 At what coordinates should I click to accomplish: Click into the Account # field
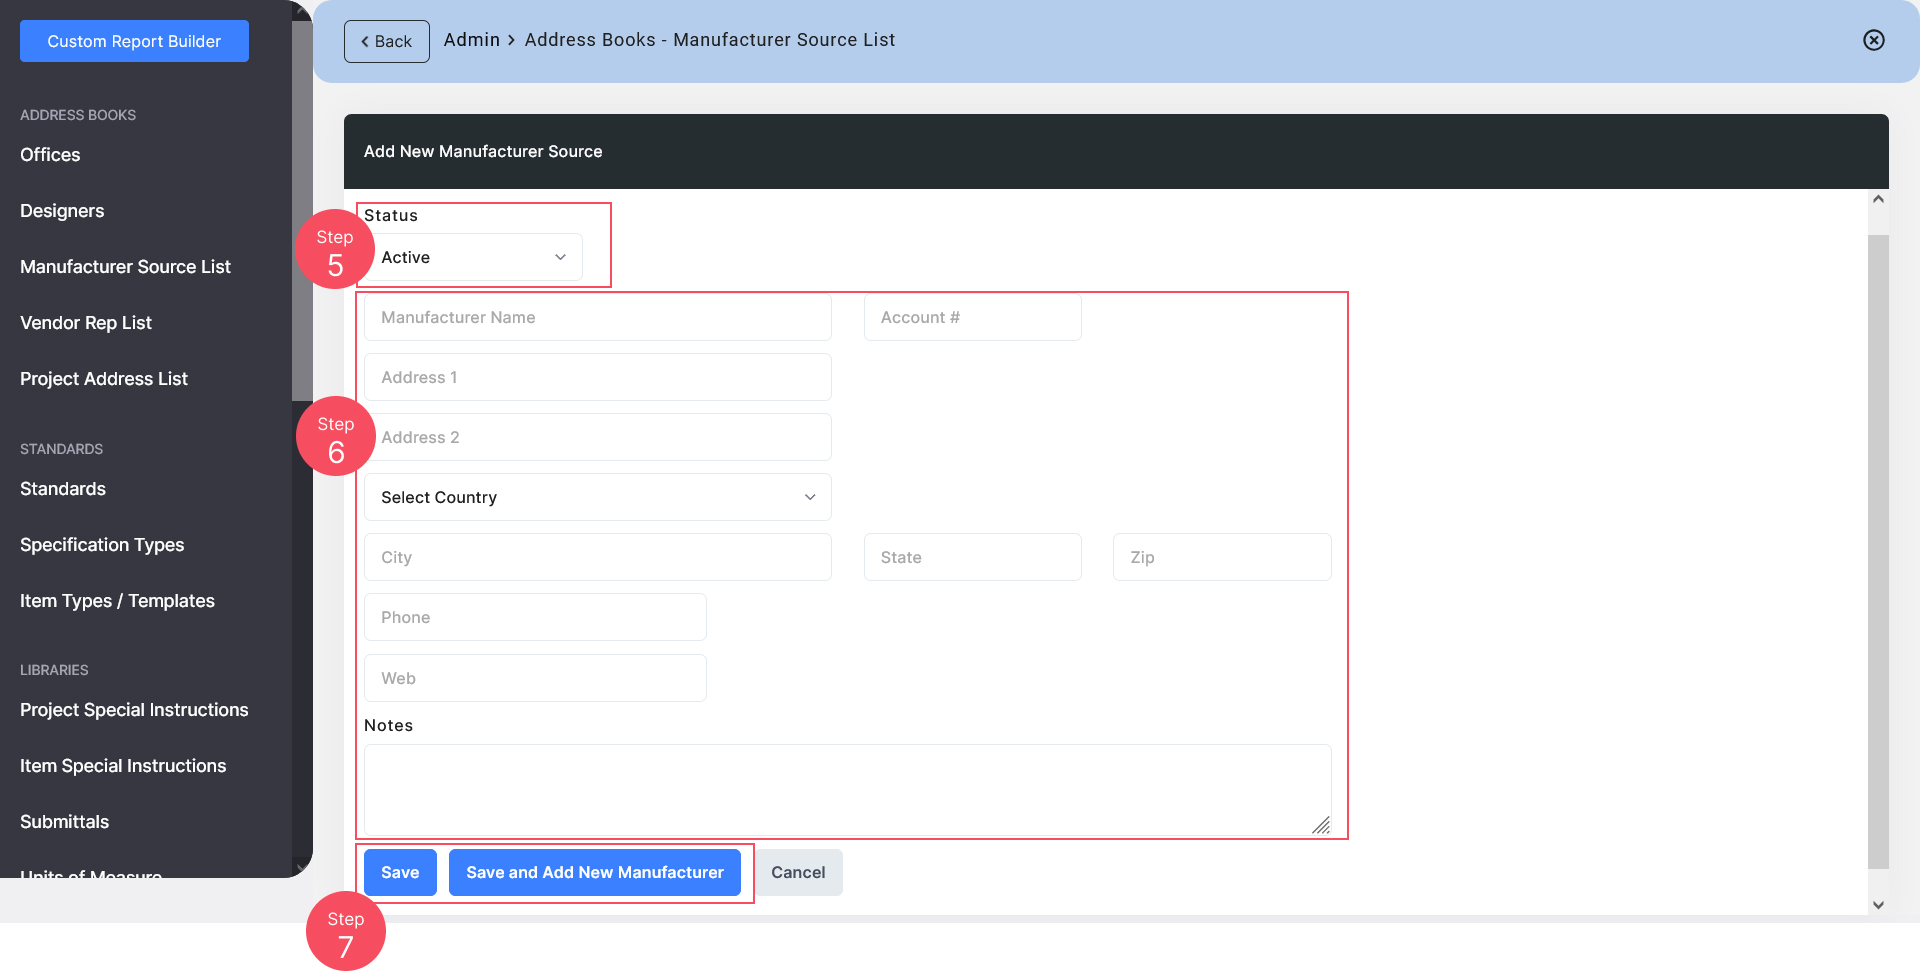click(x=973, y=317)
